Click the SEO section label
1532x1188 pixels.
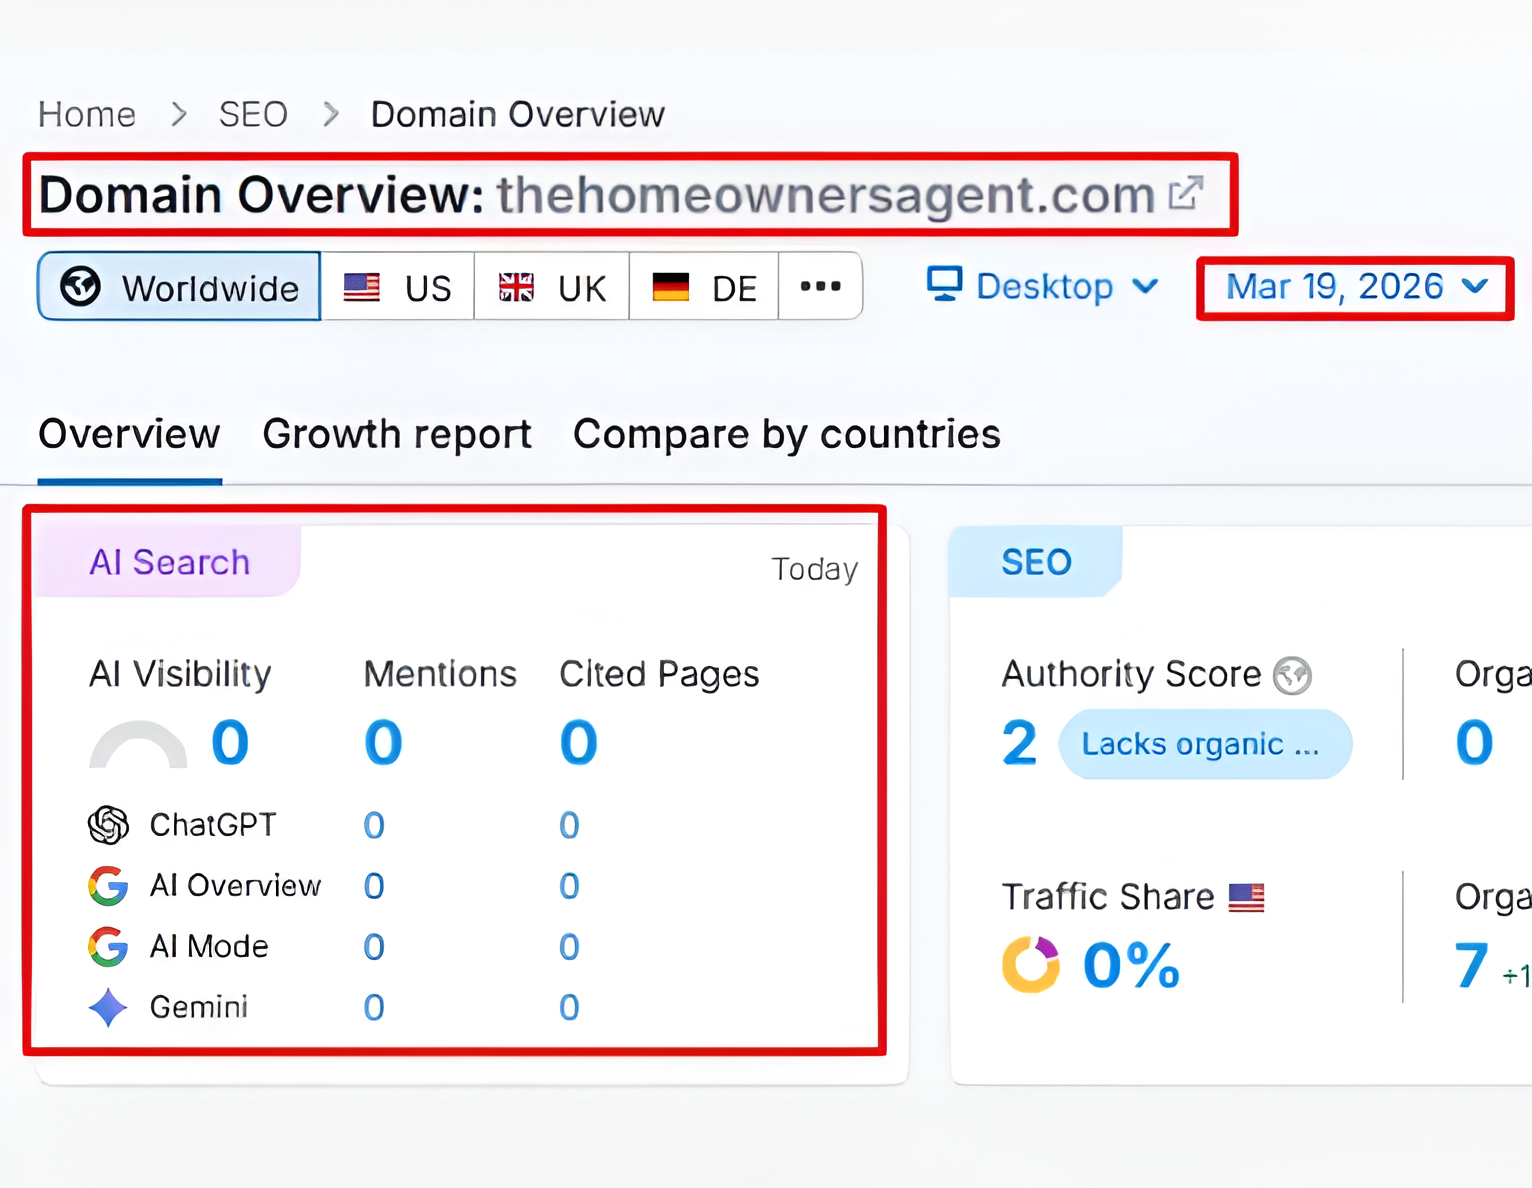pos(1036,562)
